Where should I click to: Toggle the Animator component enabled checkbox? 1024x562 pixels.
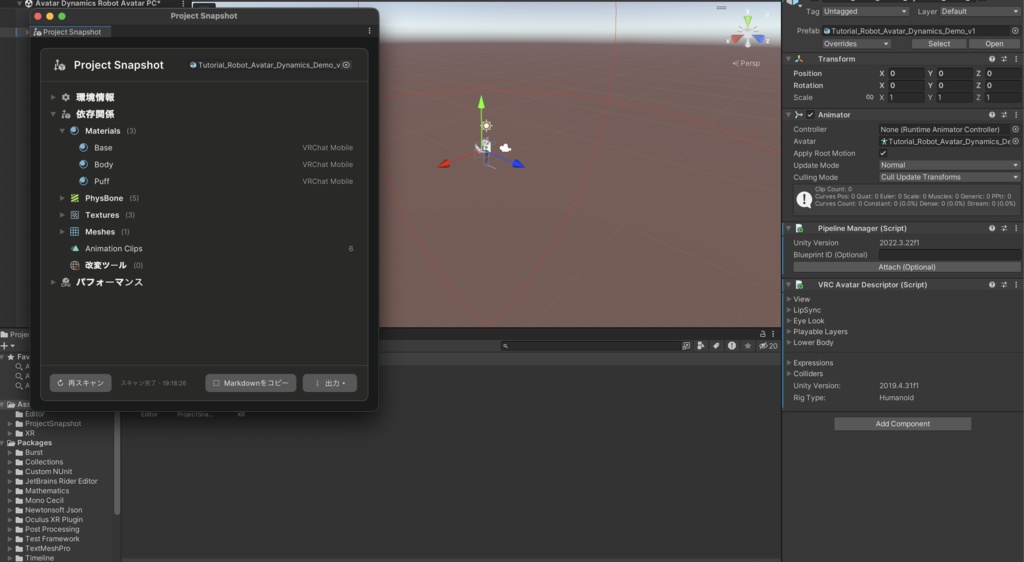click(810, 115)
